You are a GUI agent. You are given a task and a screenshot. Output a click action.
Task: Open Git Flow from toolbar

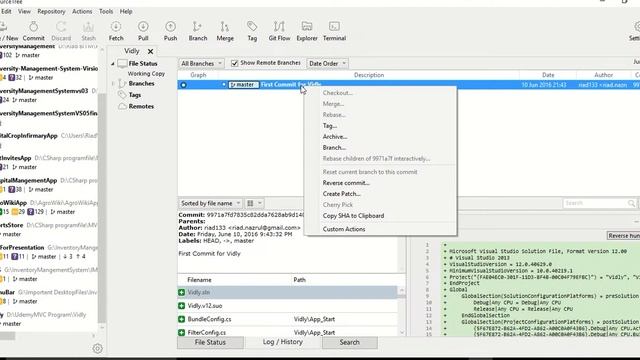tap(279, 31)
